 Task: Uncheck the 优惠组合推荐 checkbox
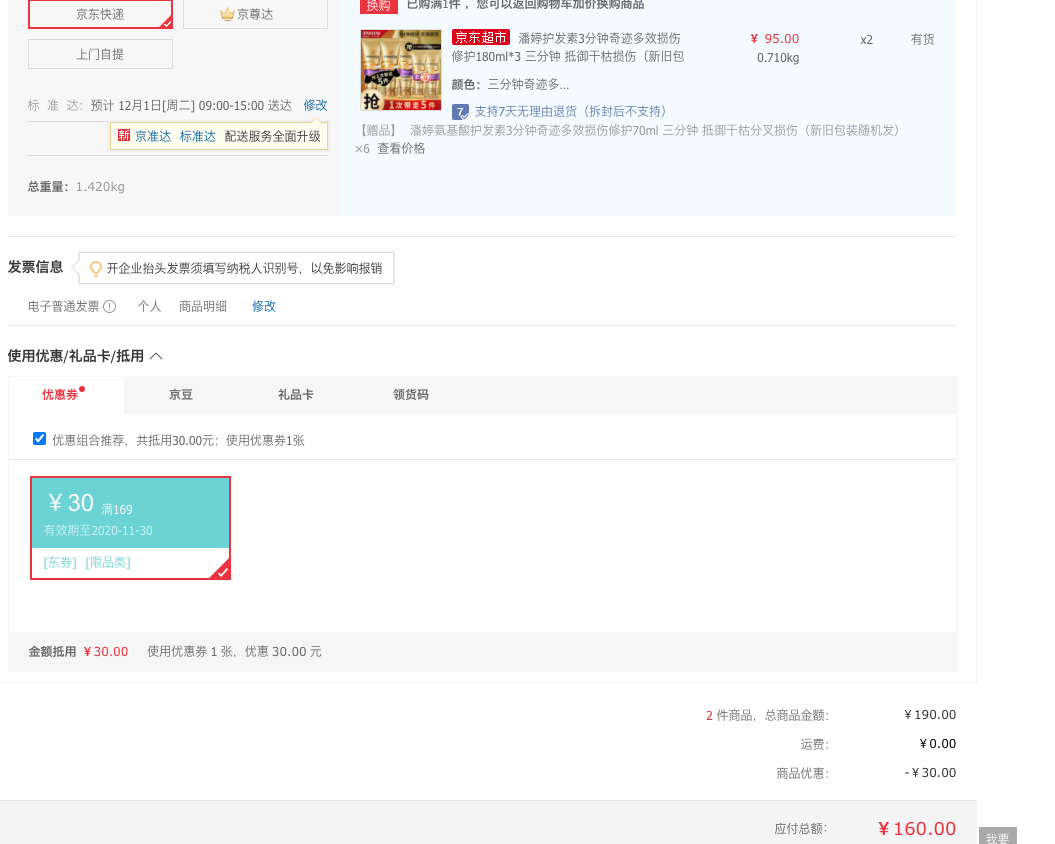tap(39, 439)
